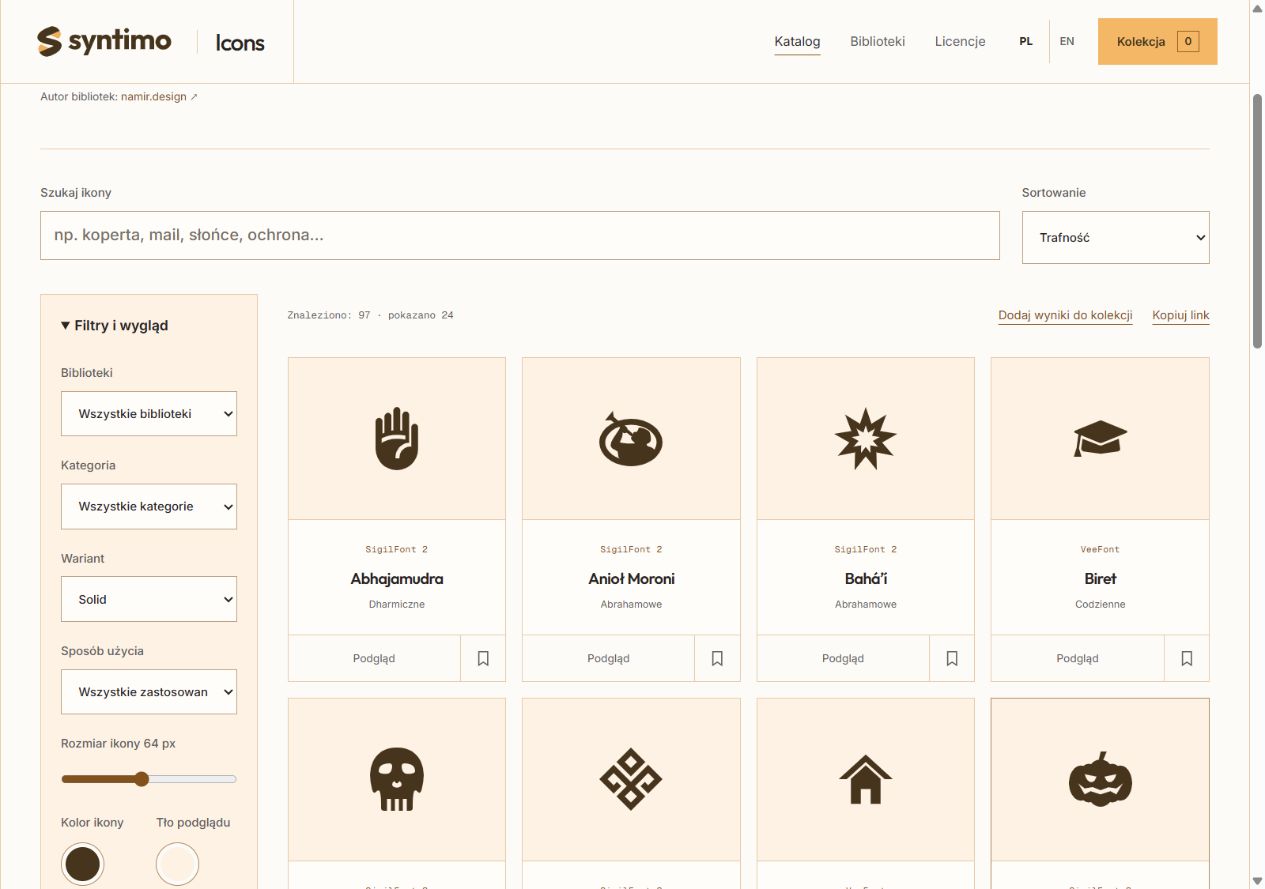Open Podgląd for Bahá'í
Viewport: 1265px width, 889px height.
[843, 658]
